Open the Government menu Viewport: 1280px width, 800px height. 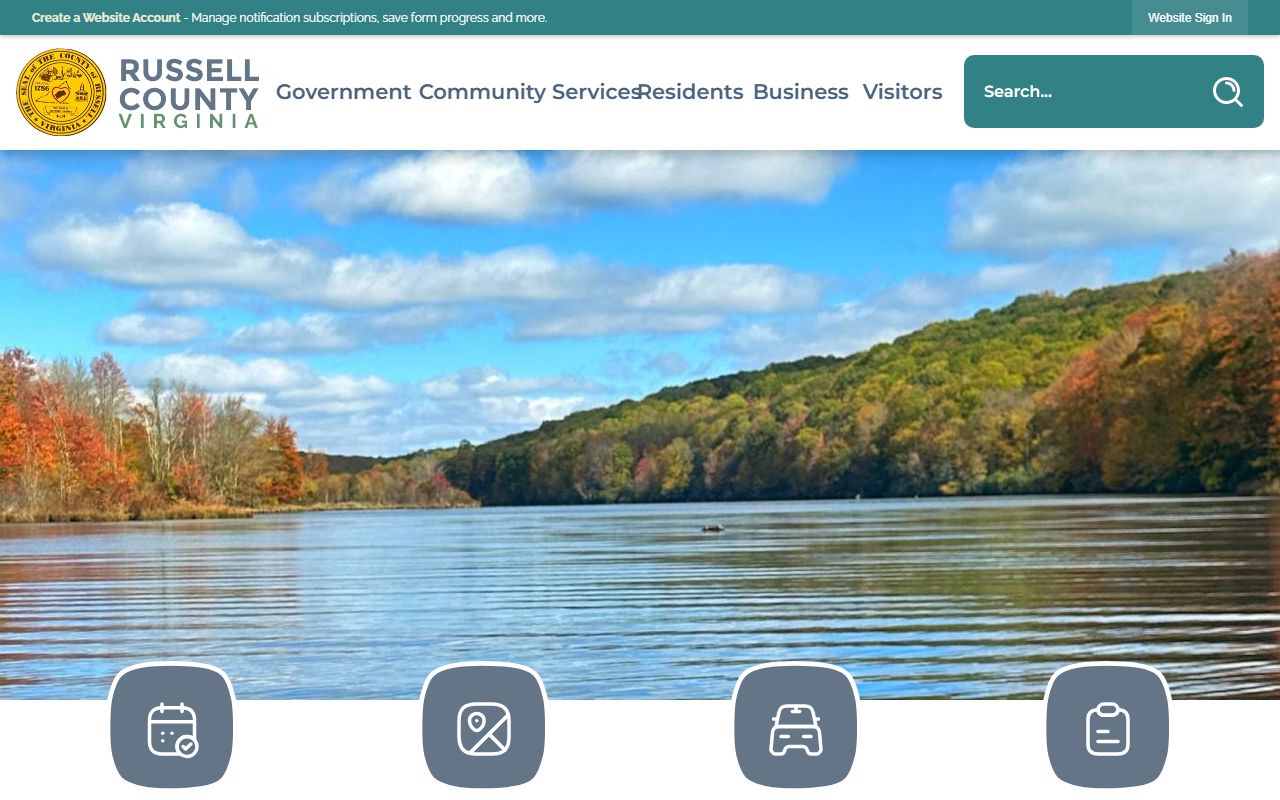343,92
